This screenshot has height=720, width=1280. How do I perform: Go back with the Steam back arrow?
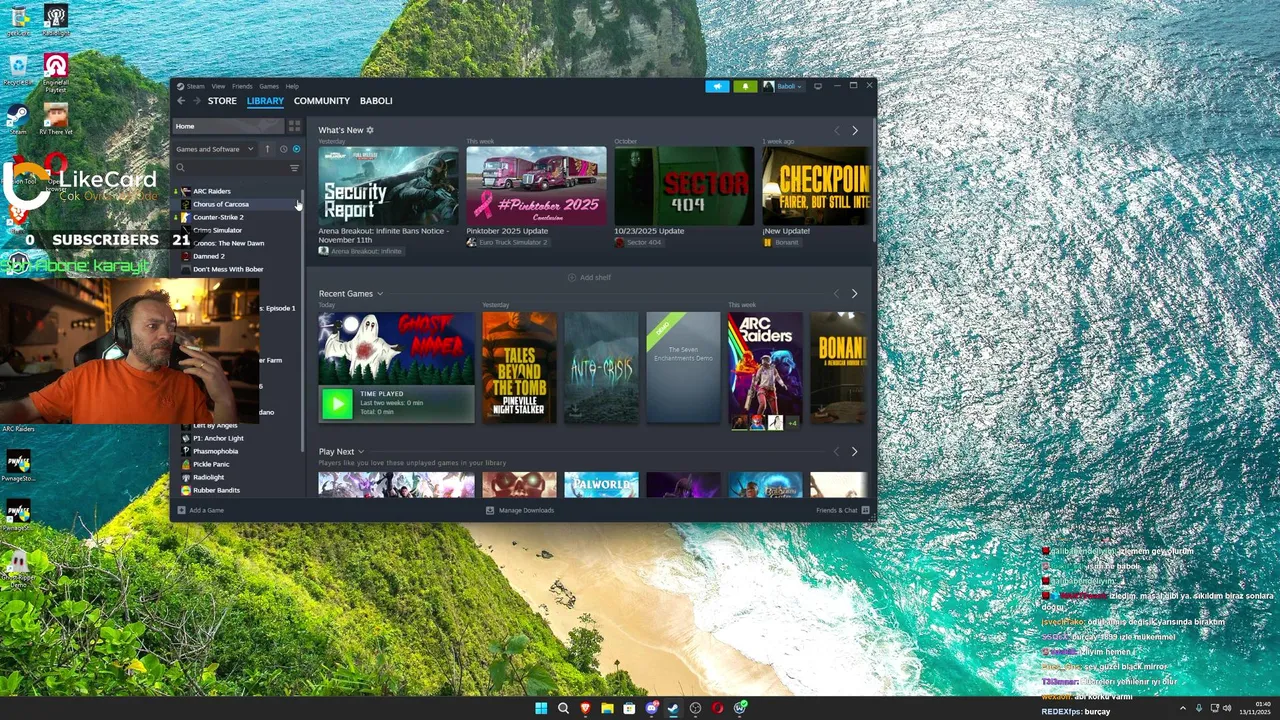point(181,101)
